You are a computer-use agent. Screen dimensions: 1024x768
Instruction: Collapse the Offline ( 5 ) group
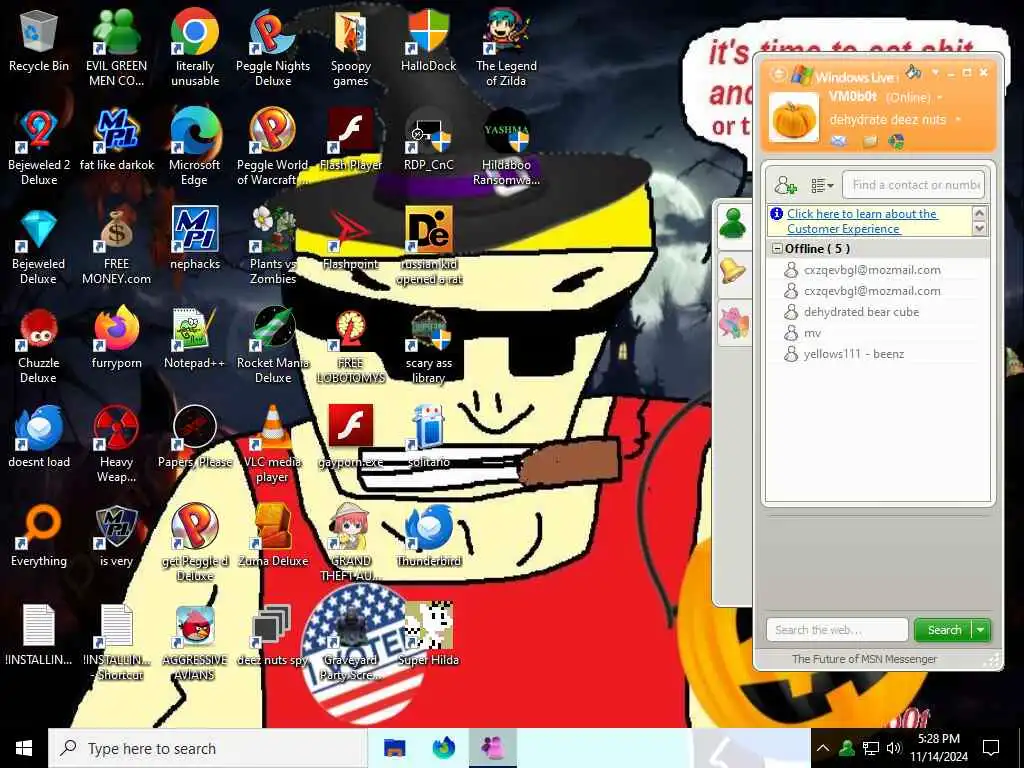[777, 249]
